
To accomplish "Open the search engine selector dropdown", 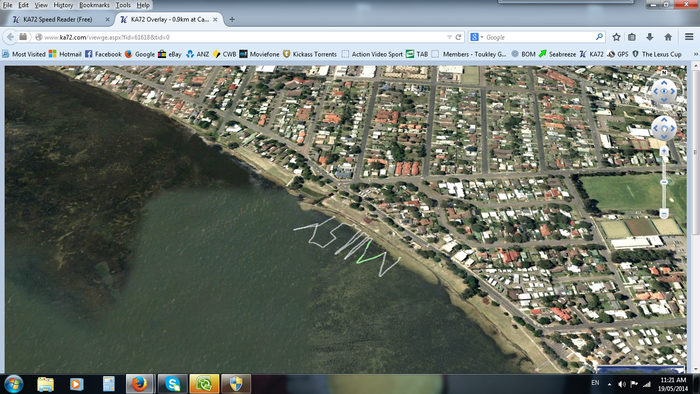I will click(477, 37).
